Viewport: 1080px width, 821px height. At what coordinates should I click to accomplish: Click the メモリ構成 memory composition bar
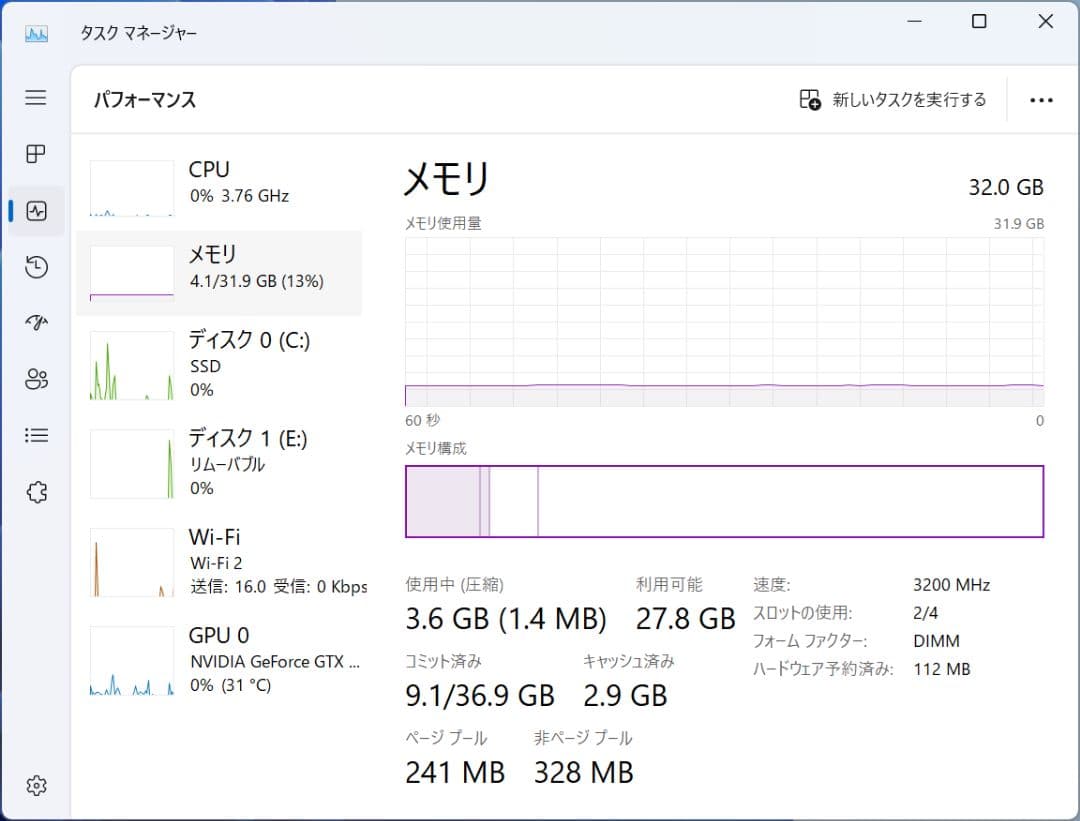724,501
